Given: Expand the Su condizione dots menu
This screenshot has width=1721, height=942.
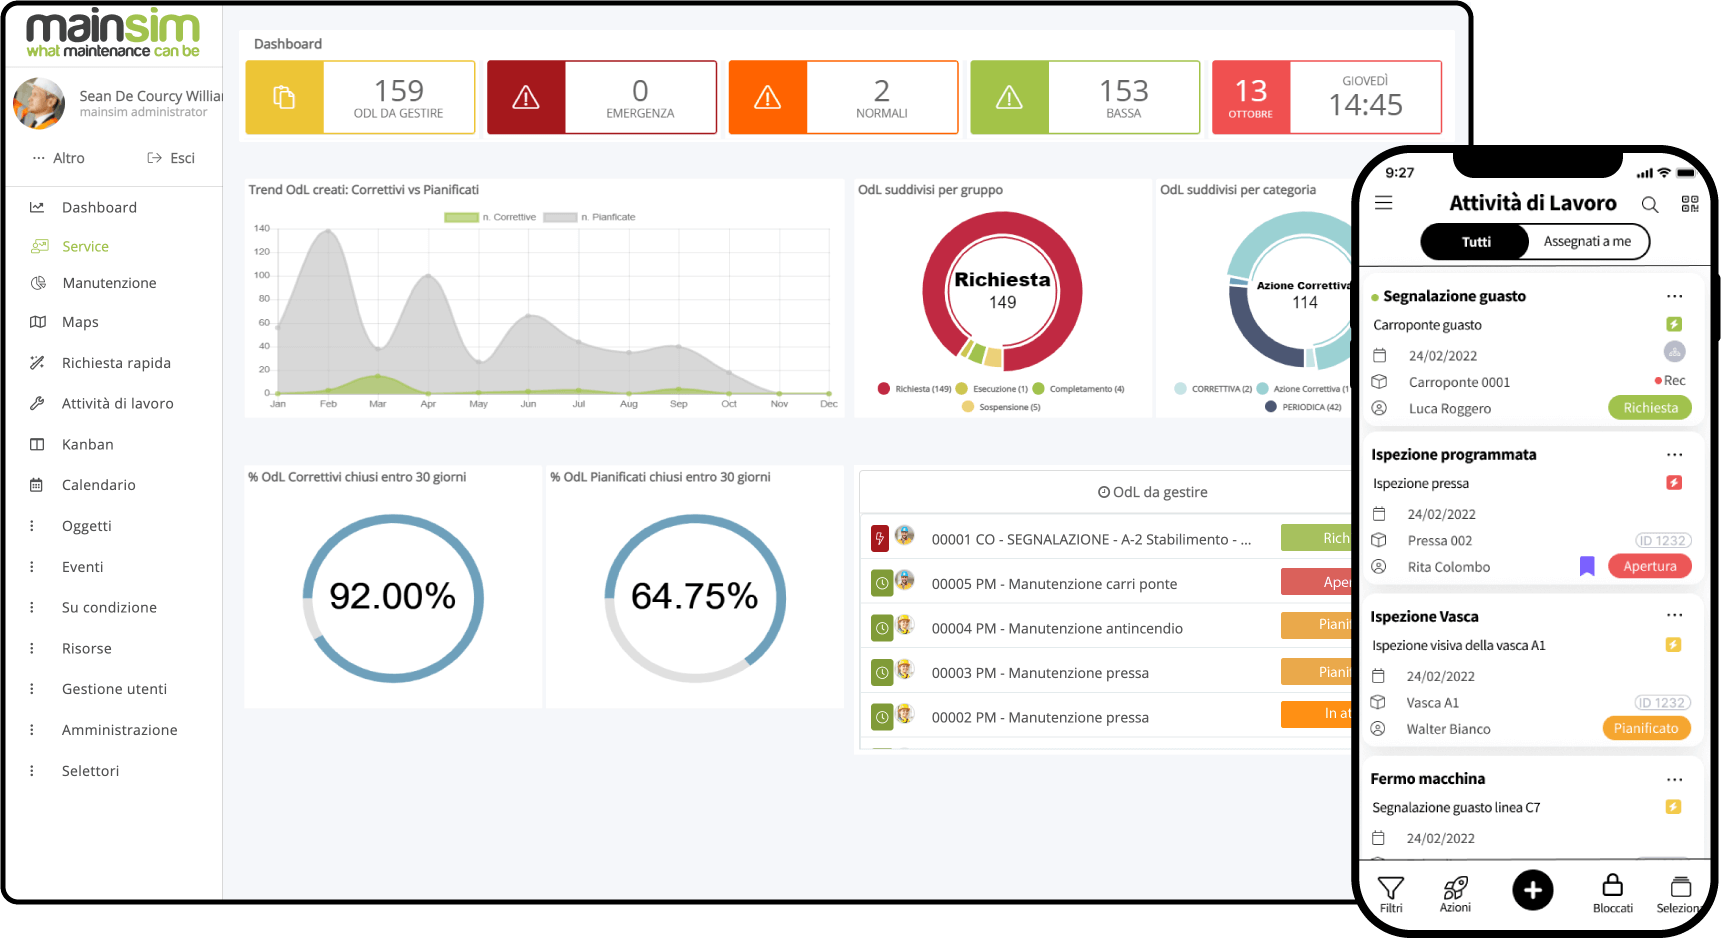Looking at the screenshot, I should click(x=32, y=607).
